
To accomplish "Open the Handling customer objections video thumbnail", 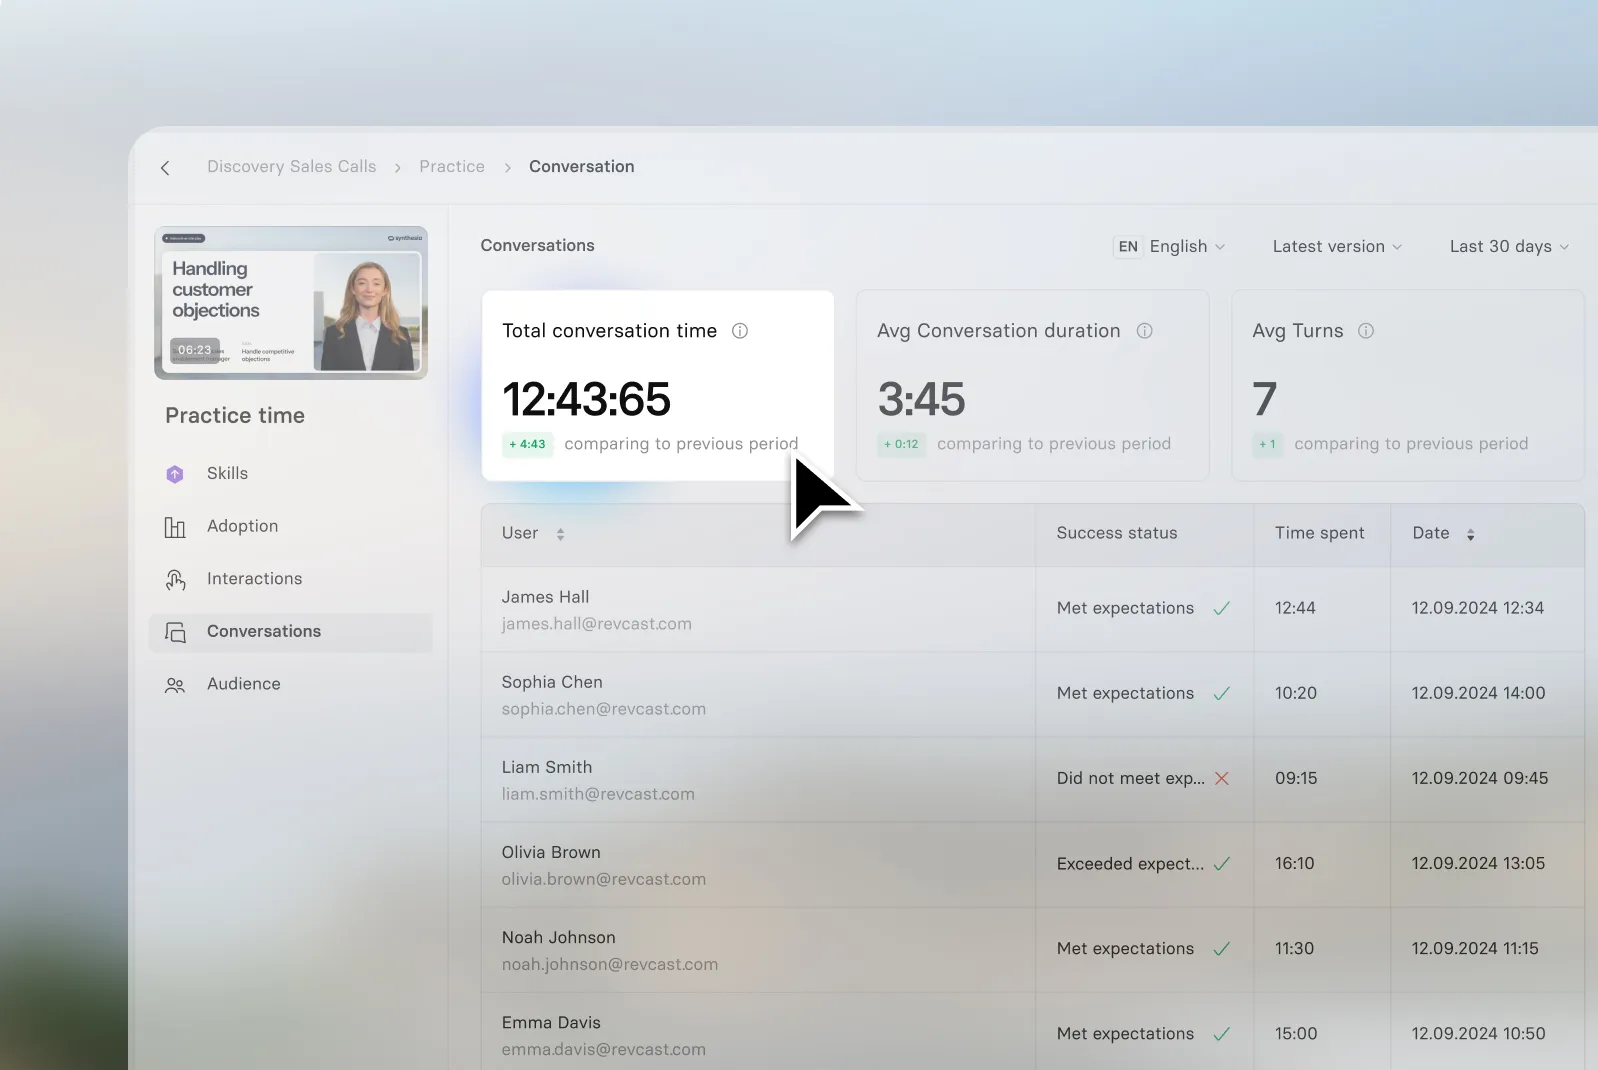I will click(x=291, y=303).
